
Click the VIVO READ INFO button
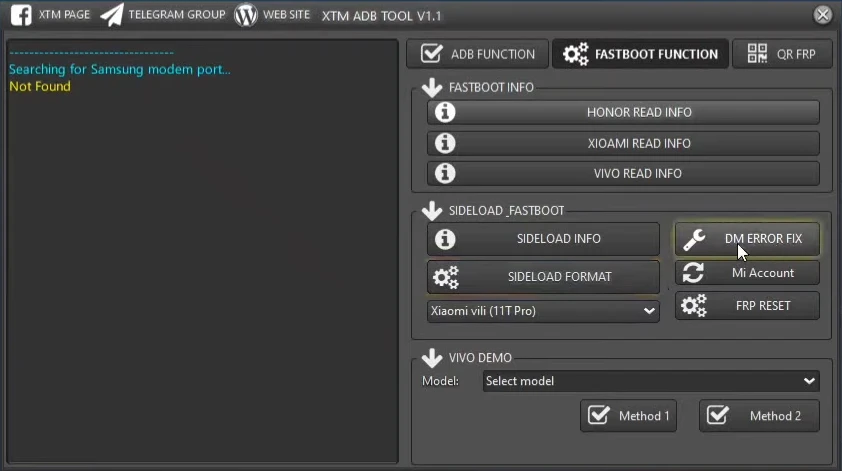(x=623, y=173)
